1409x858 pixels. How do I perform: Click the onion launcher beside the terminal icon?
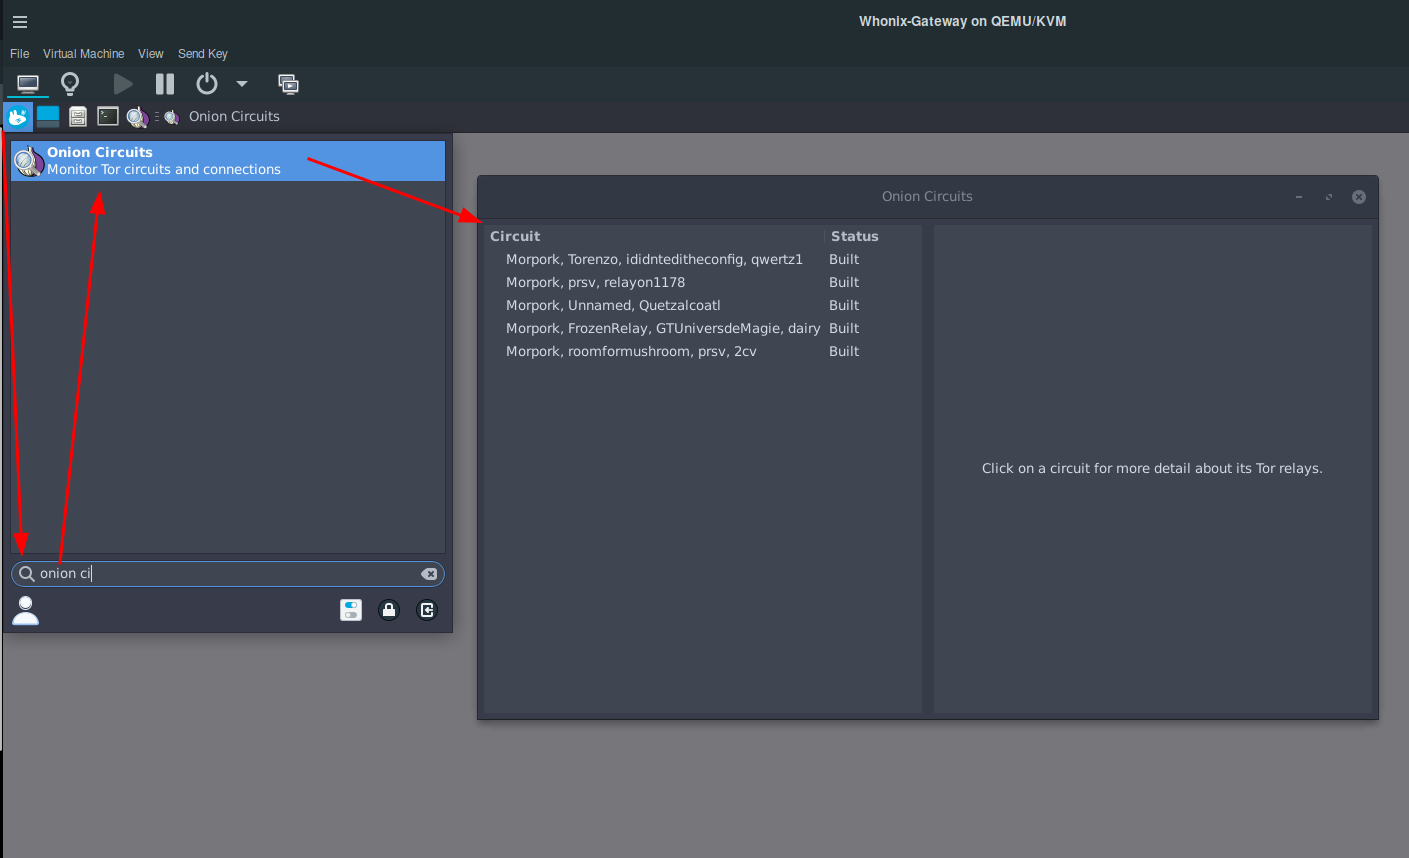point(137,117)
